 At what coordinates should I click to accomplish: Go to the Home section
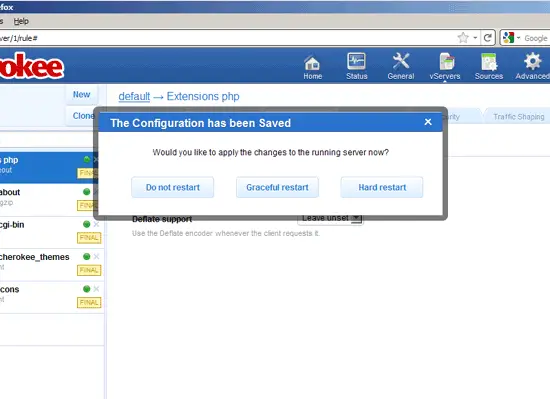[x=312, y=67]
